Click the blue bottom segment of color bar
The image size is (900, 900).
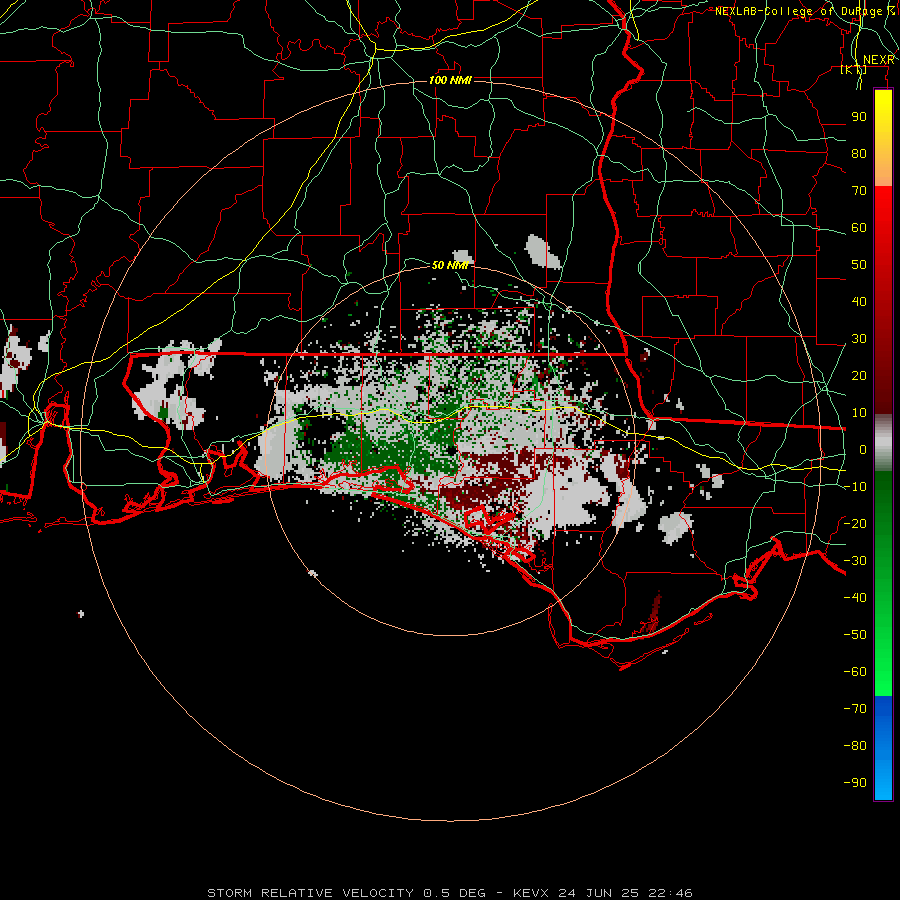click(x=883, y=748)
